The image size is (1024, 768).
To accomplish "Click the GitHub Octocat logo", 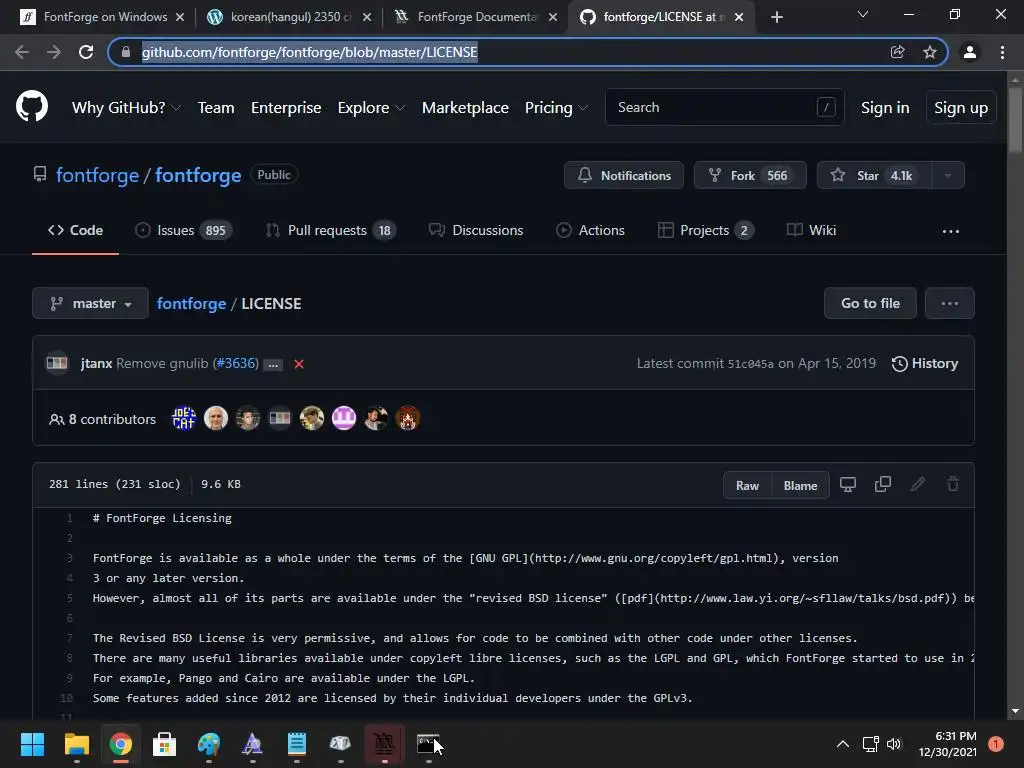I will [31, 106].
